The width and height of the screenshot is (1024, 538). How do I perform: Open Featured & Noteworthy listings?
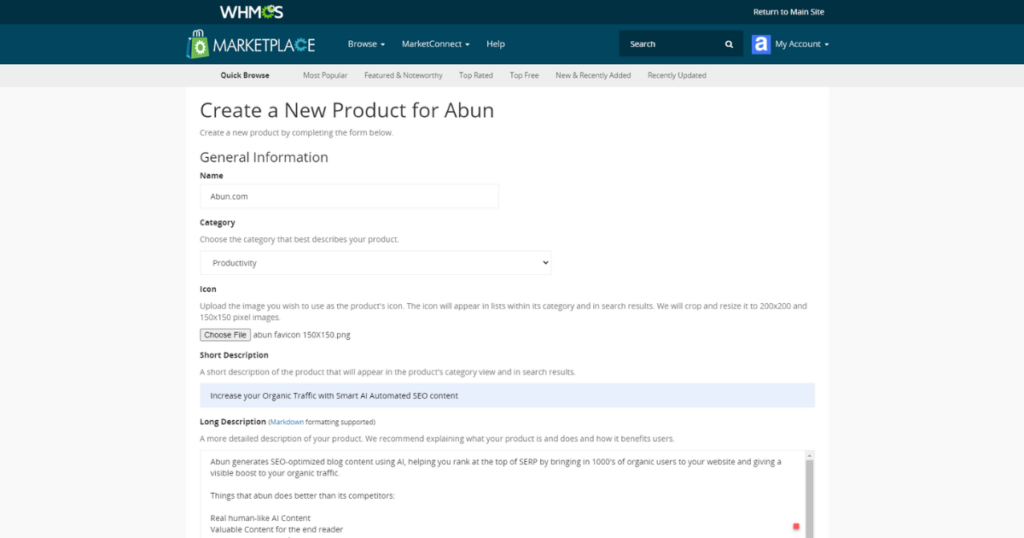(x=403, y=75)
